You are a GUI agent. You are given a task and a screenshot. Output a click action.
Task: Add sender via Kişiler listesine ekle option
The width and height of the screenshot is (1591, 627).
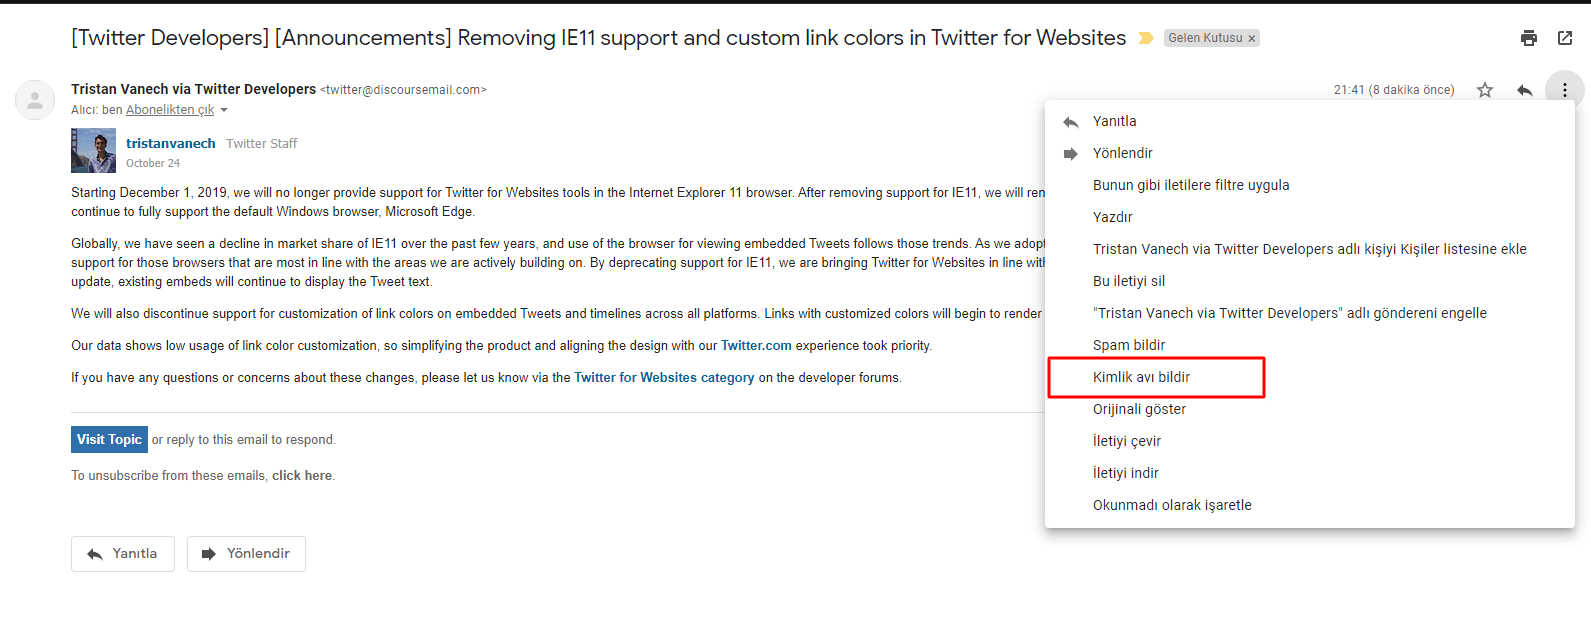[x=1310, y=249]
